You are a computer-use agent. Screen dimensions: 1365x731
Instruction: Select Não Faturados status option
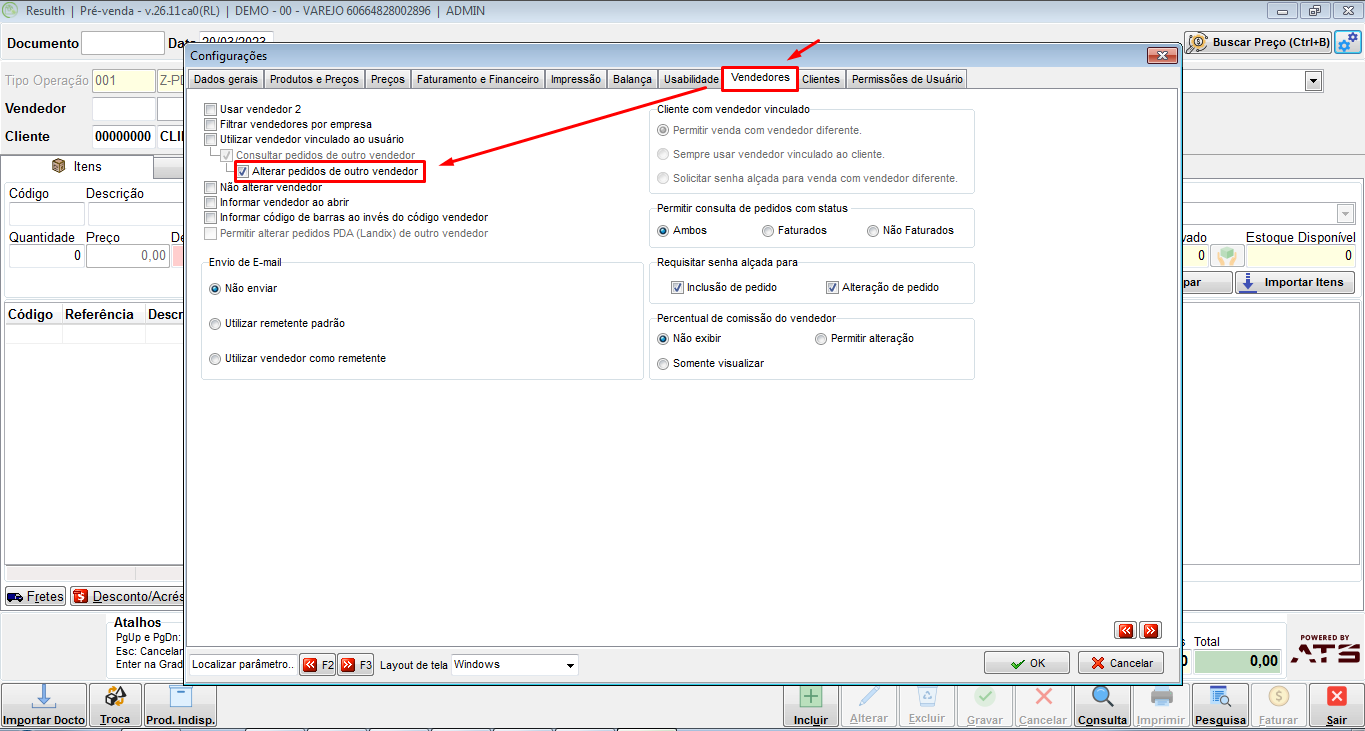point(873,230)
